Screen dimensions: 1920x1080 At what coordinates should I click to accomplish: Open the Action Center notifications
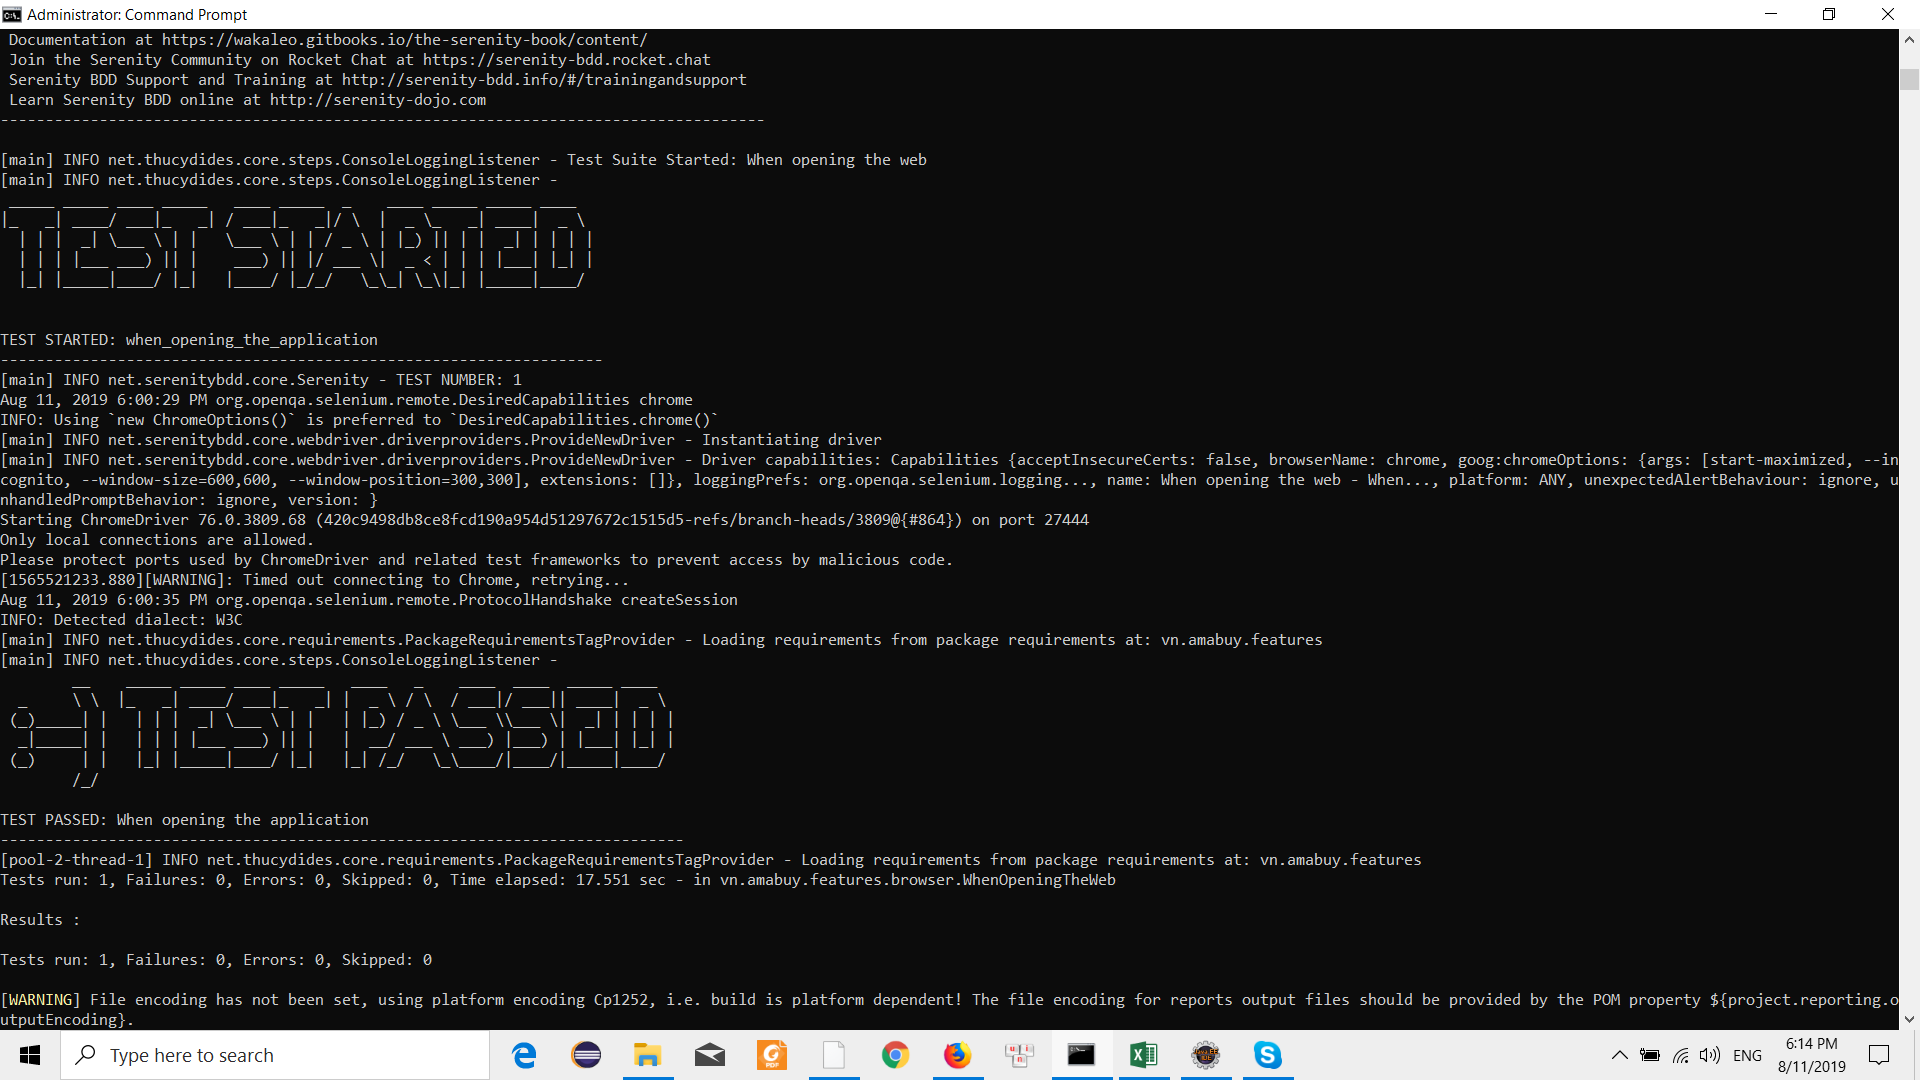click(1879, 1055)
